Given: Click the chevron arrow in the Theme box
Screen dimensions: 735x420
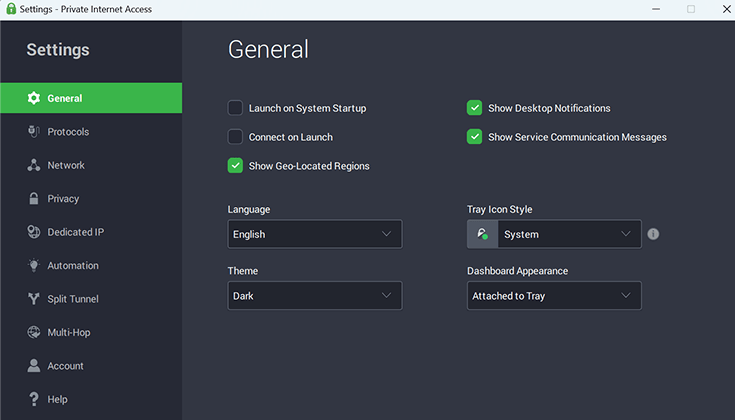Looking at the screenshot, I should 386,295.
